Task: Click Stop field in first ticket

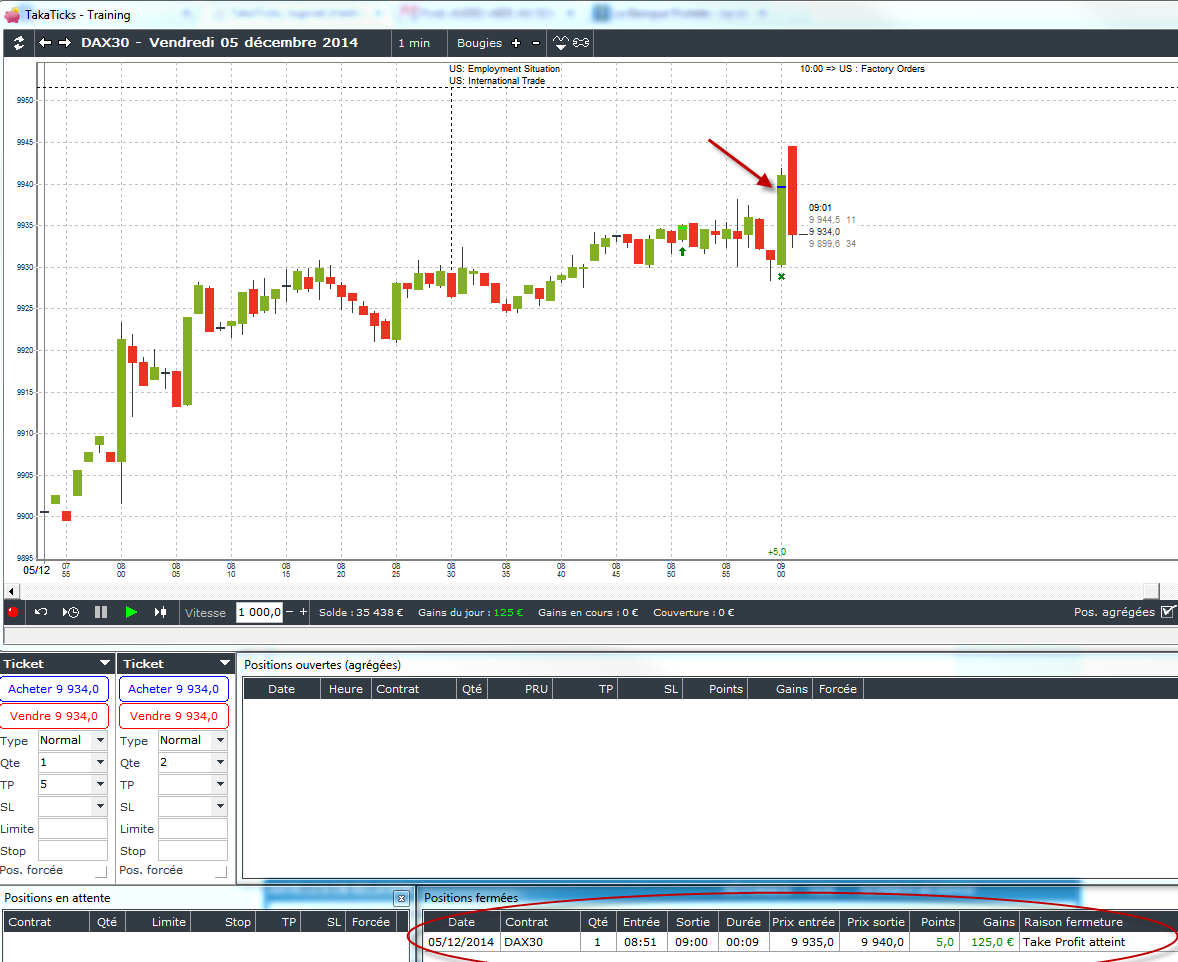Action: pos(73,850)
